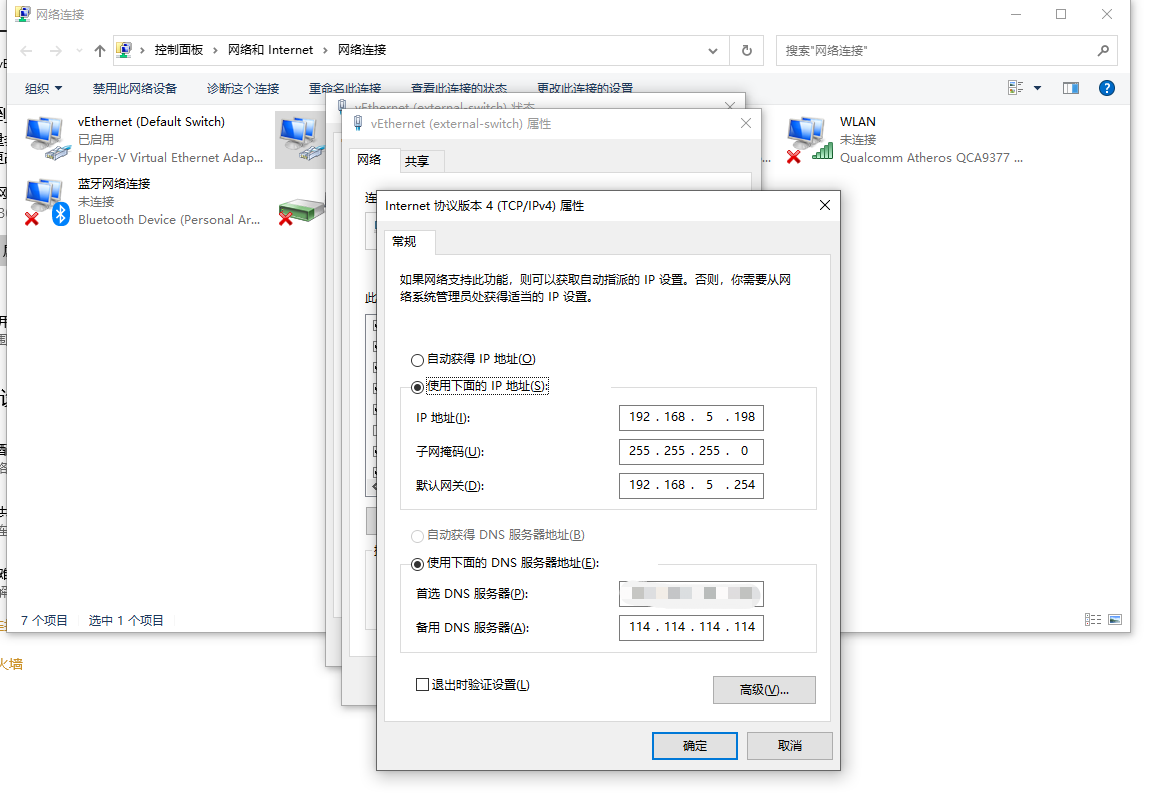
Task: Check the Validate settings upon exit checkbox
Action: [422, 685]
